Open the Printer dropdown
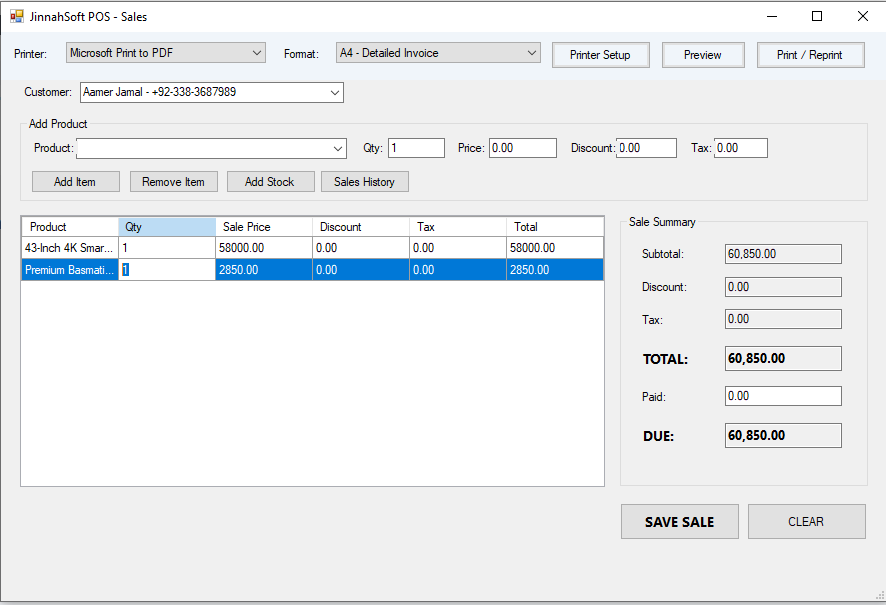The height and width of the screenshot is (605, 886). (166, 53)
